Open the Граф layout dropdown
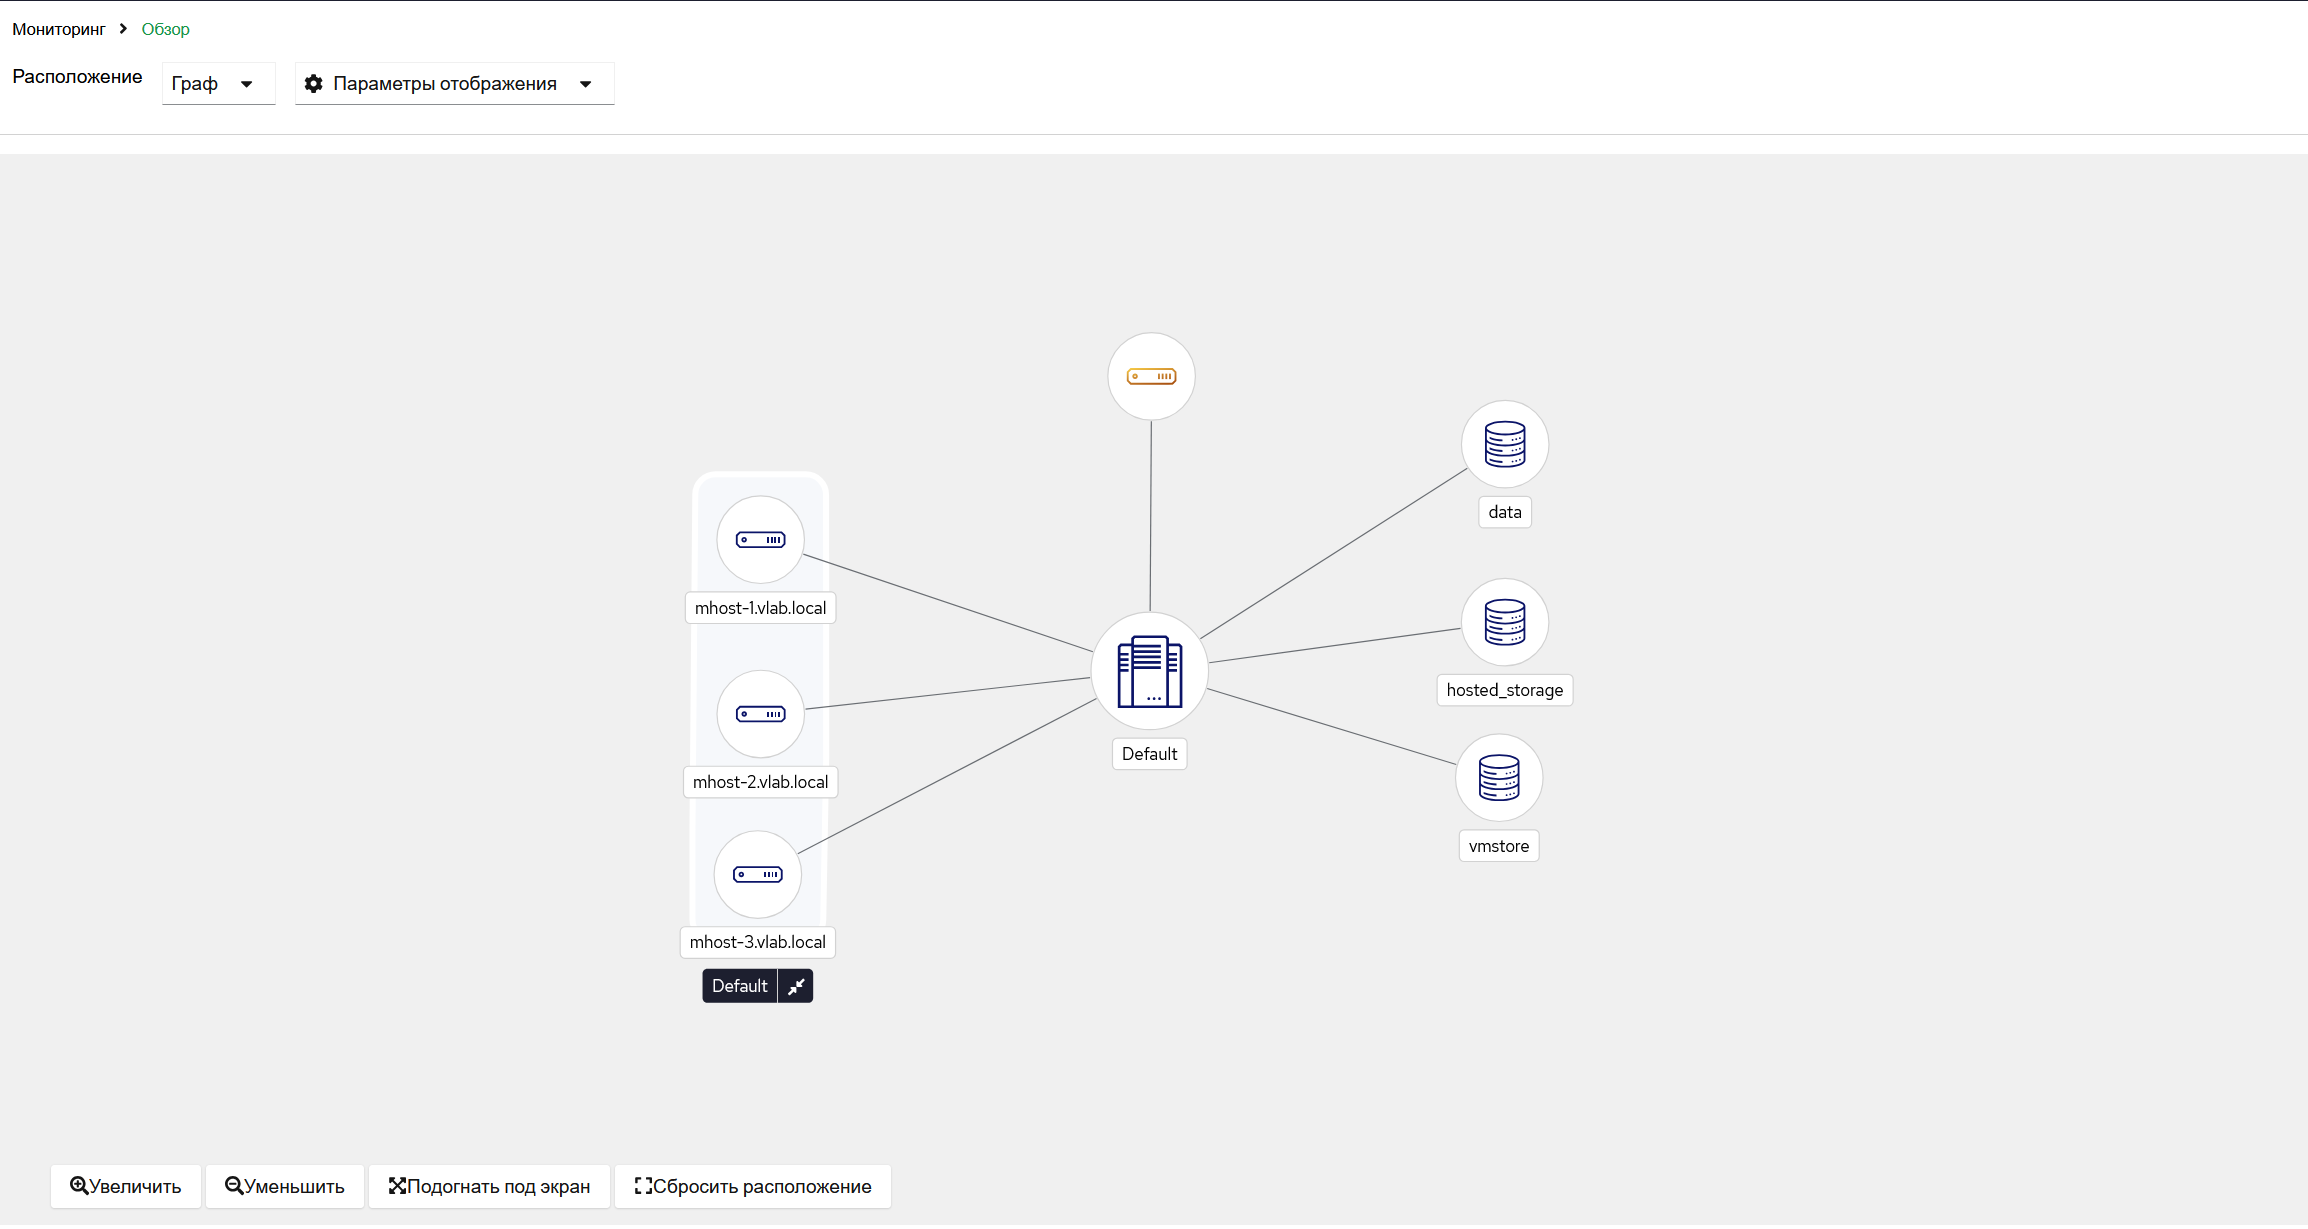 [x=218, y=84]
